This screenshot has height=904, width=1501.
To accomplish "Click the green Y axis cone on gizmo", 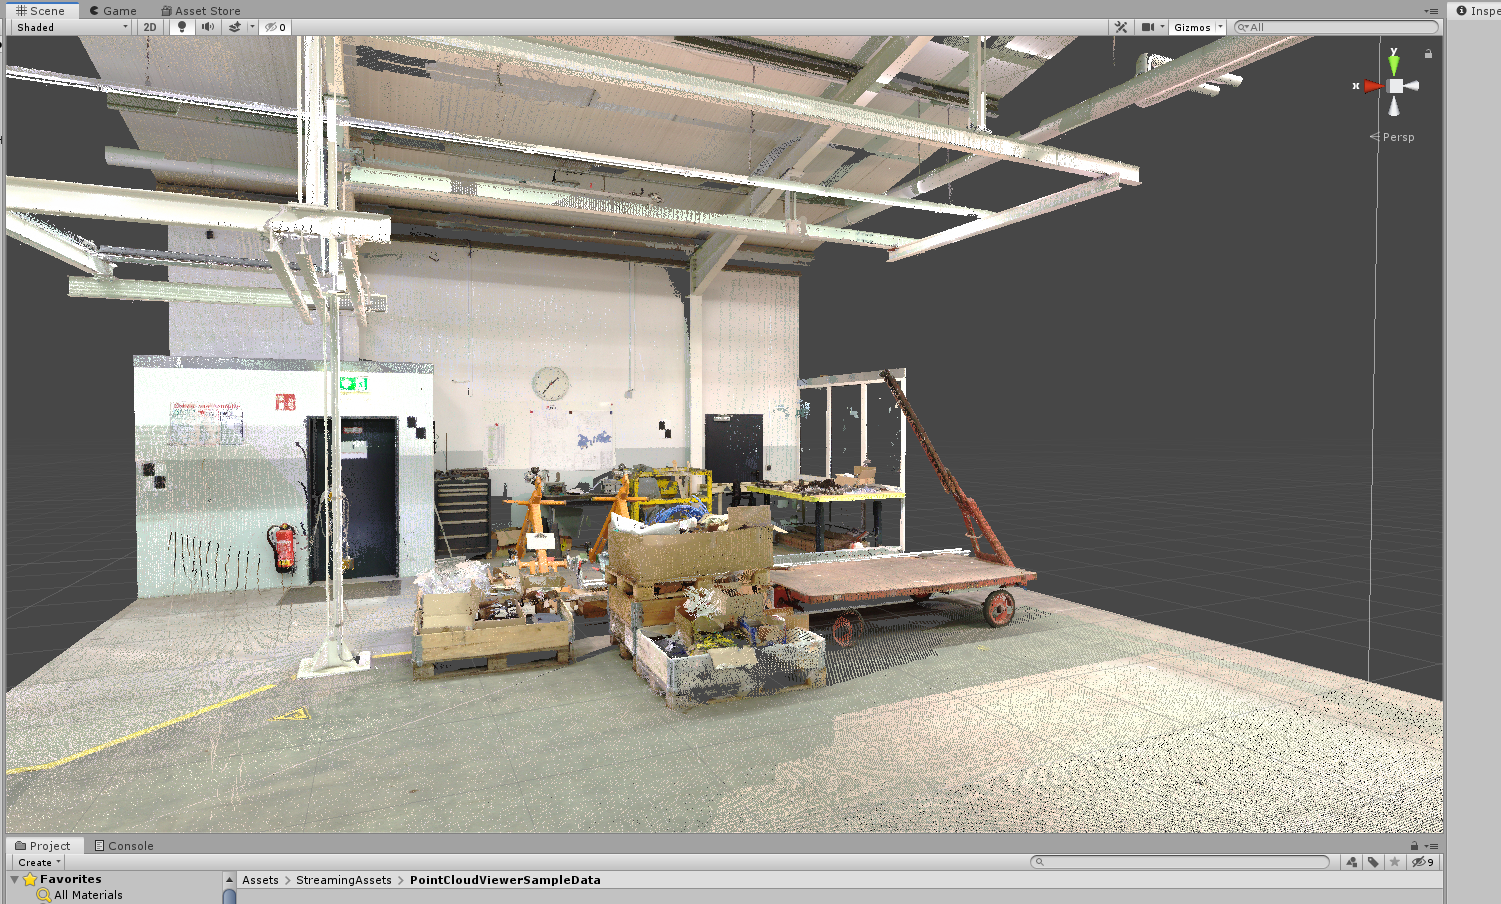I will [1394, 64].
